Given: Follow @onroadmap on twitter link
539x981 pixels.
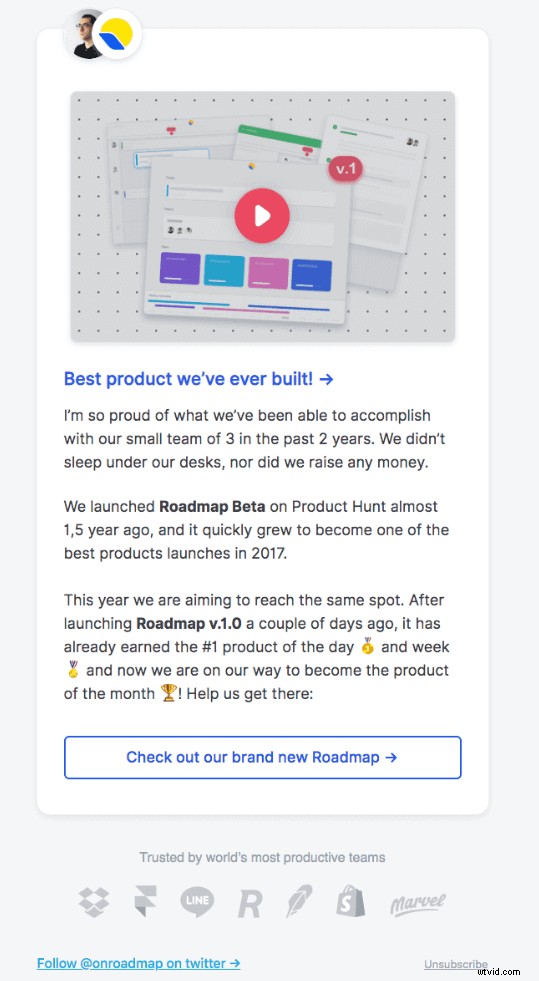Looking at the screenshot, I should pyautogui.click(x=138, y=963).
